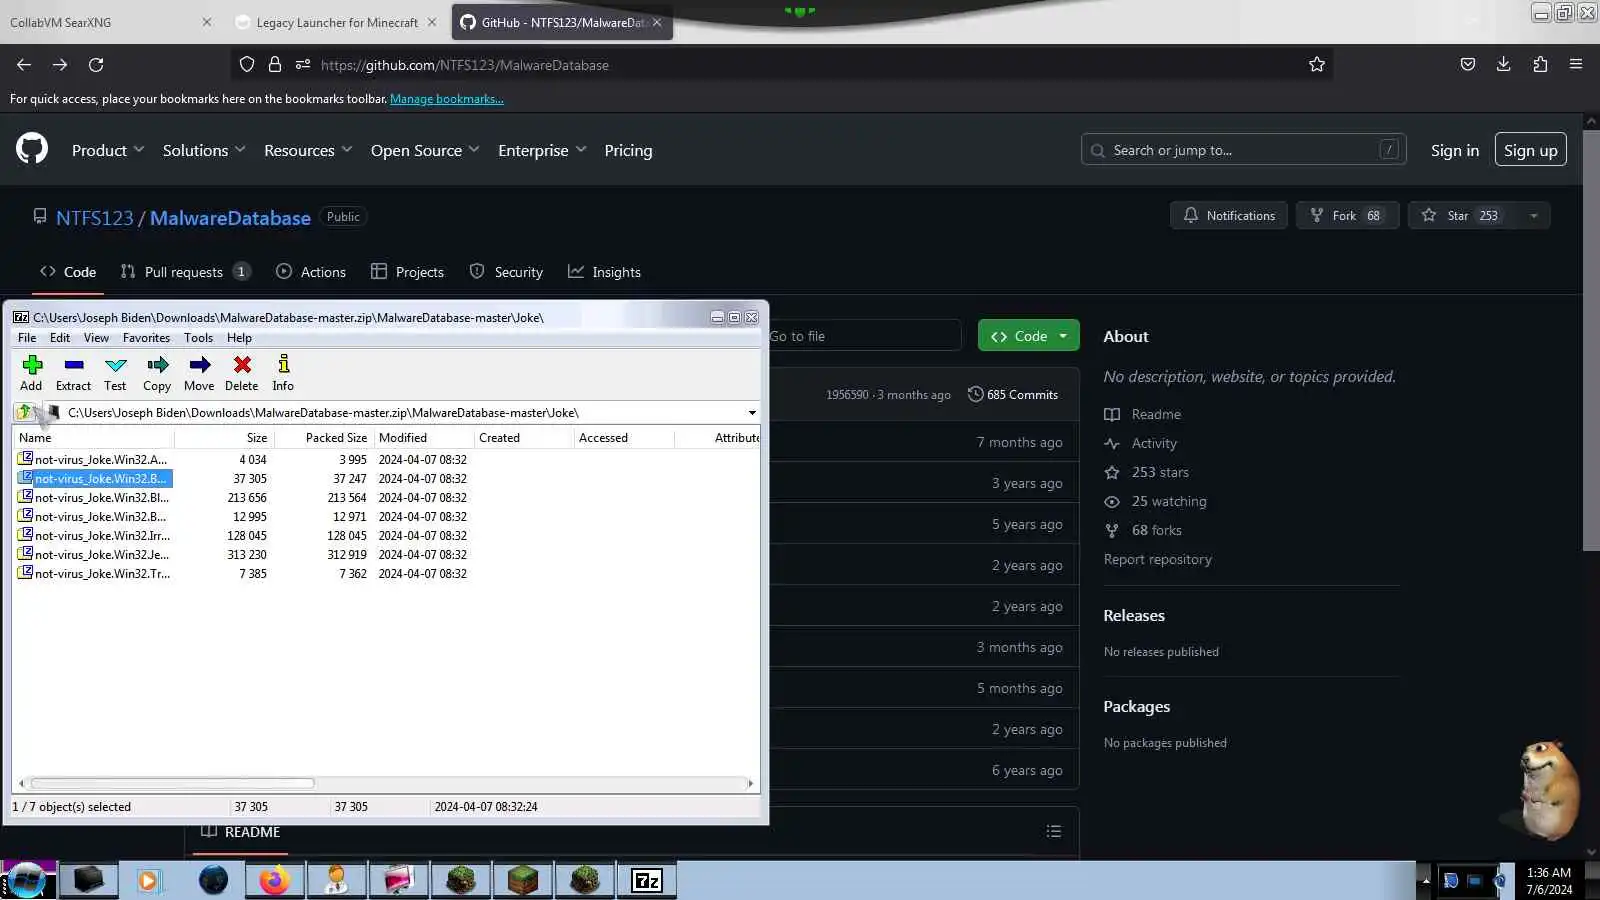Switch to the Insights repository tab
Screen dimensions: 1600x900
pos(604,272)
